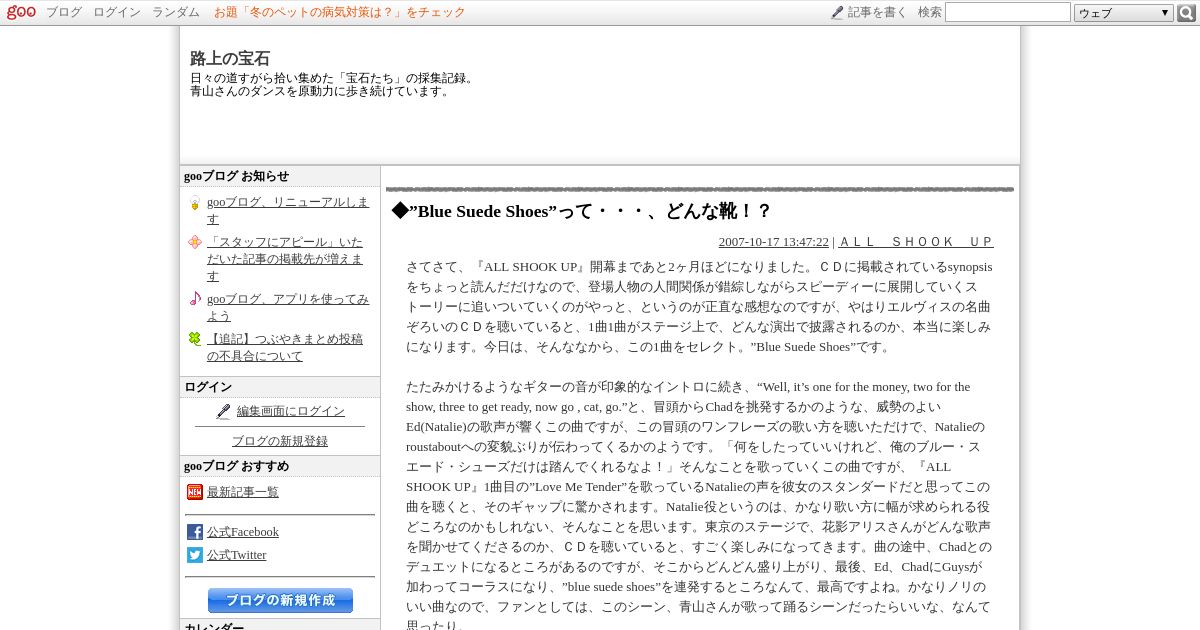Click the ログイン sidebar section header

pyautogui.click(x=280, y=387)
